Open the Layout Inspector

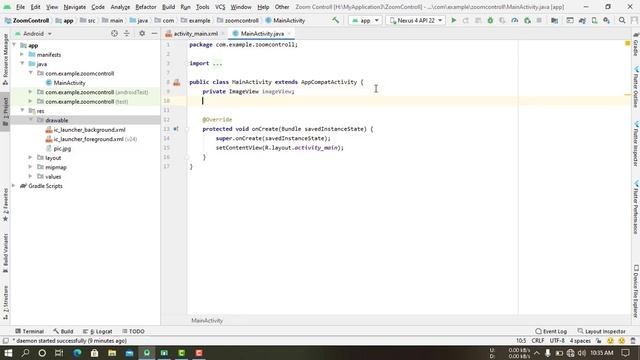602,331
